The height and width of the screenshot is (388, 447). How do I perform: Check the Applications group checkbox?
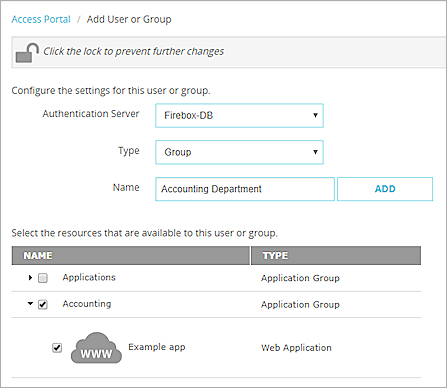[43, 278]
